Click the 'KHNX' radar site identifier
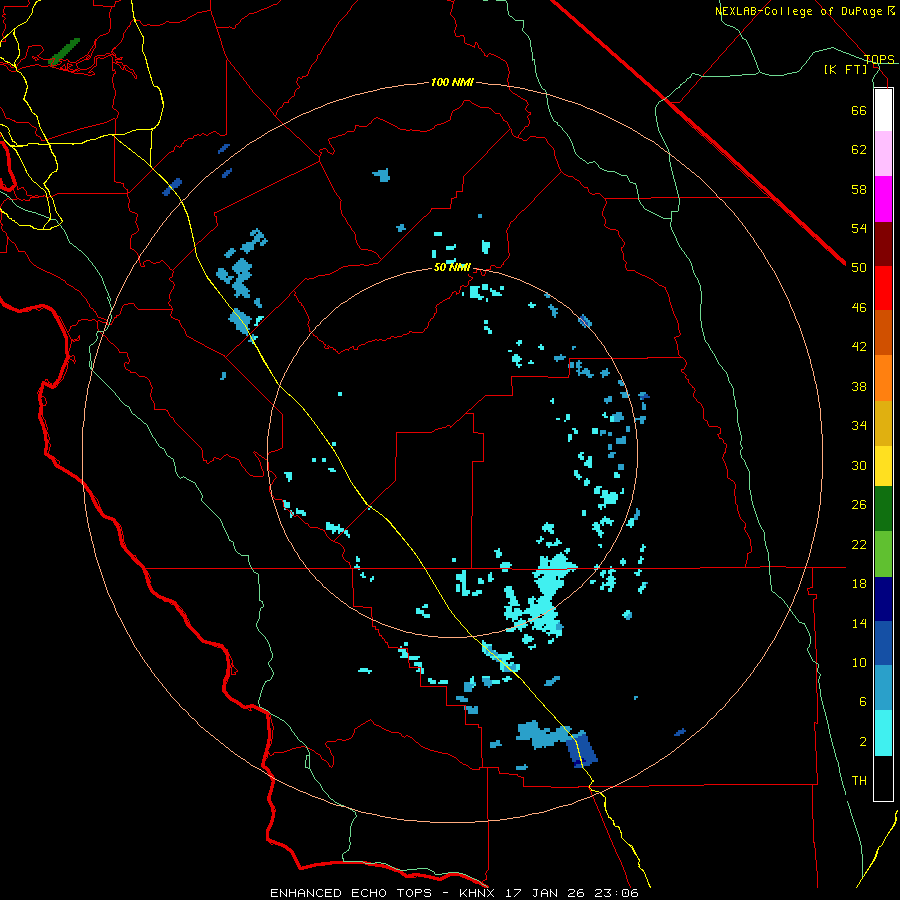This screenshot has width=900, height=900. tap(479, 893)
